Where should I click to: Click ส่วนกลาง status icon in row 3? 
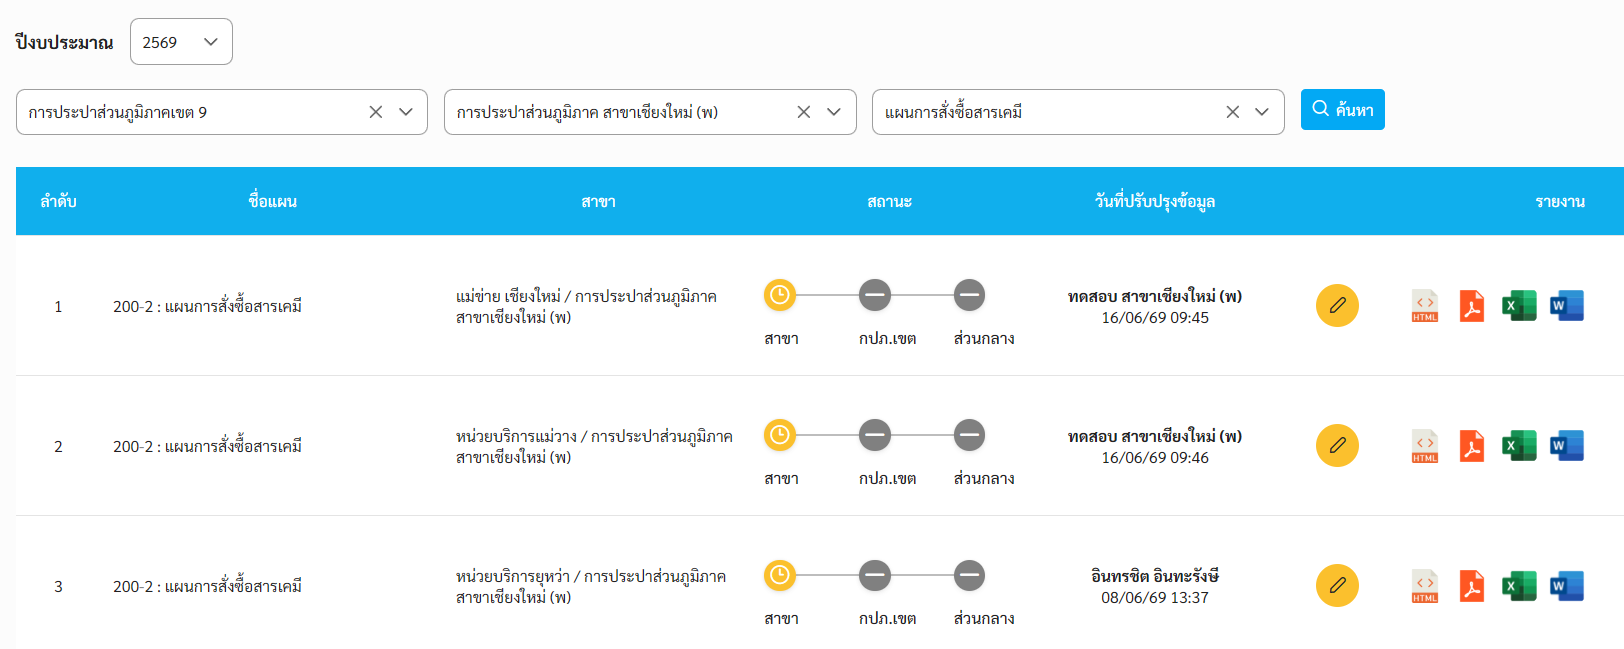(x=969, y=575)
